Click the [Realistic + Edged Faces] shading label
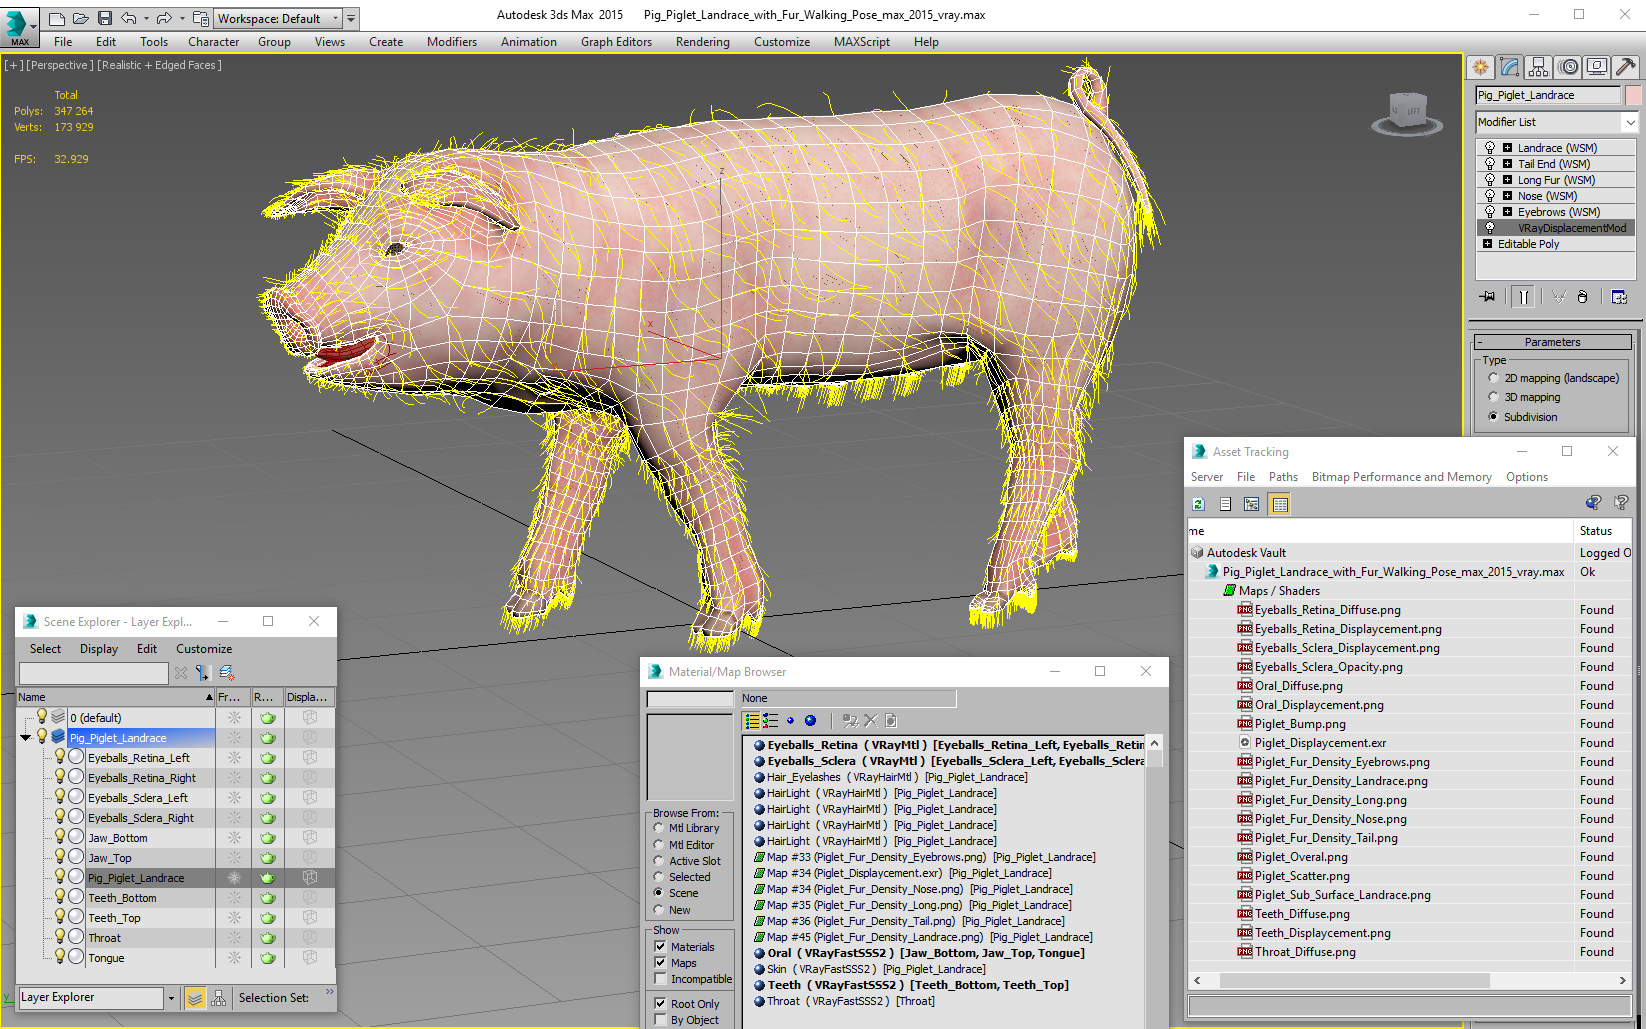This screenshot has width=1646, height=1029. 160,65
